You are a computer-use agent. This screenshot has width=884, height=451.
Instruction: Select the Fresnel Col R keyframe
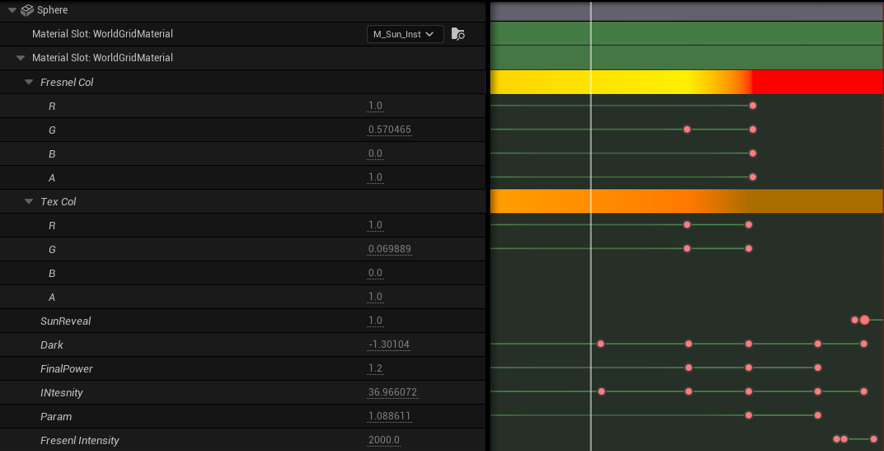753,106
